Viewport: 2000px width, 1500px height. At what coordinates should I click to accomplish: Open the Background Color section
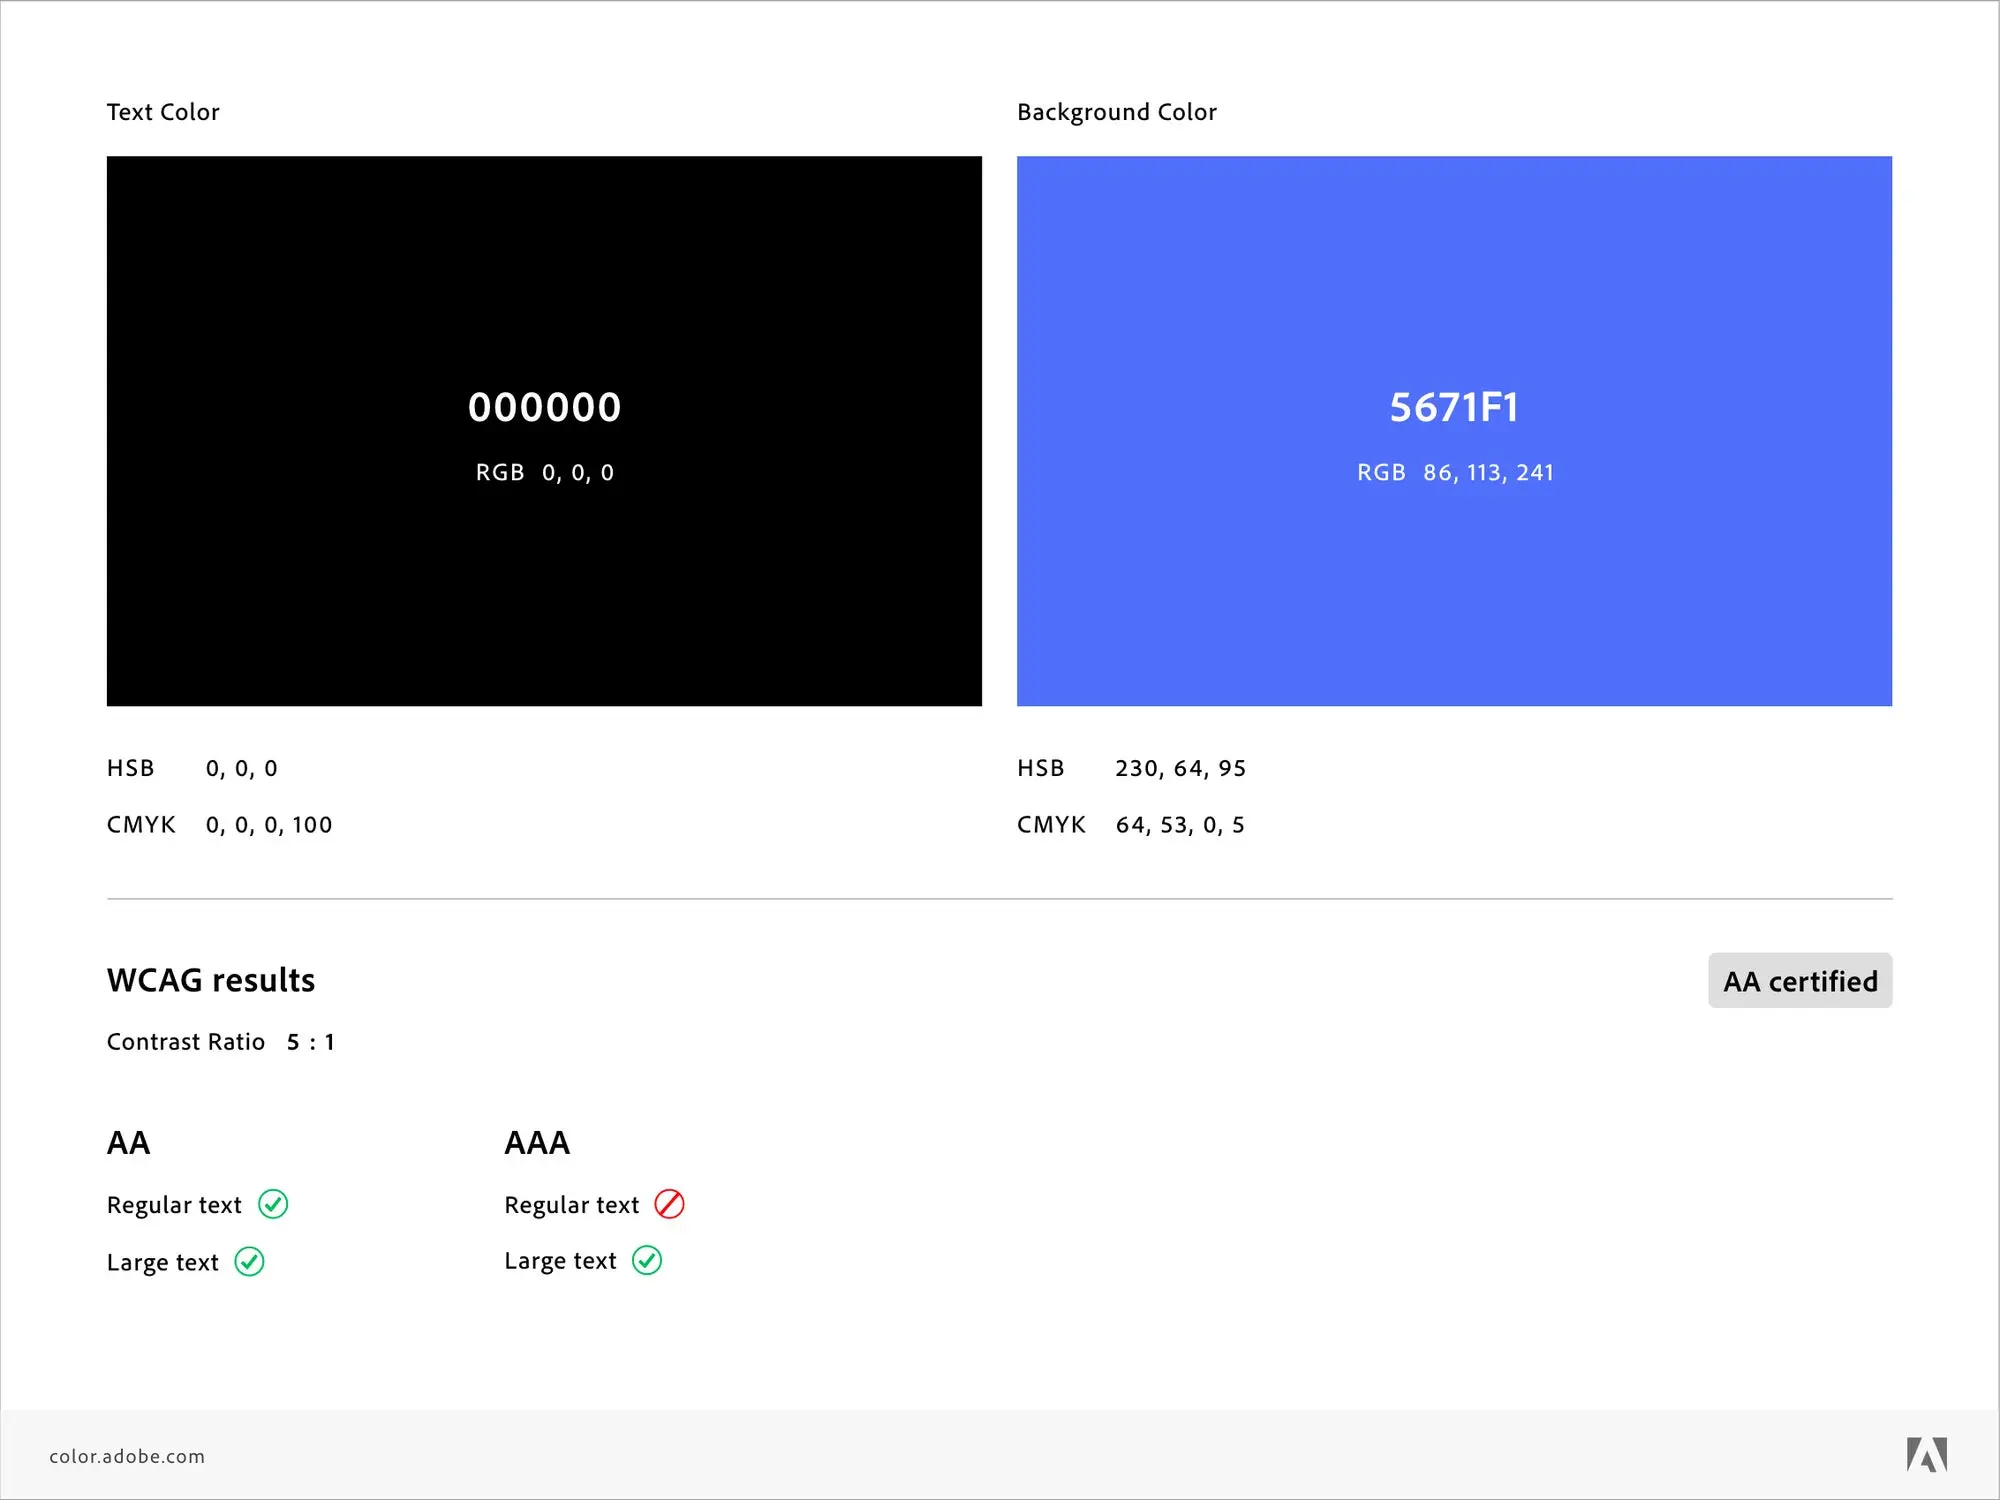click(1116, 112)
